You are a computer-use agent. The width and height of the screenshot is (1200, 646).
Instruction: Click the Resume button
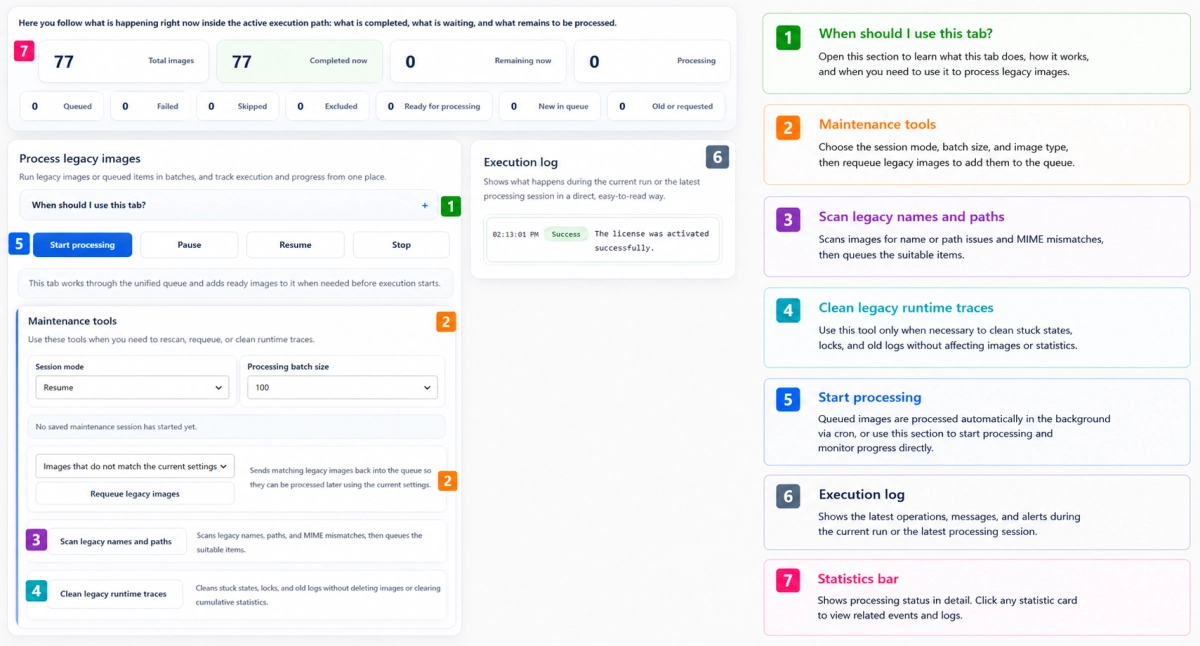click(x=295, y=245)
